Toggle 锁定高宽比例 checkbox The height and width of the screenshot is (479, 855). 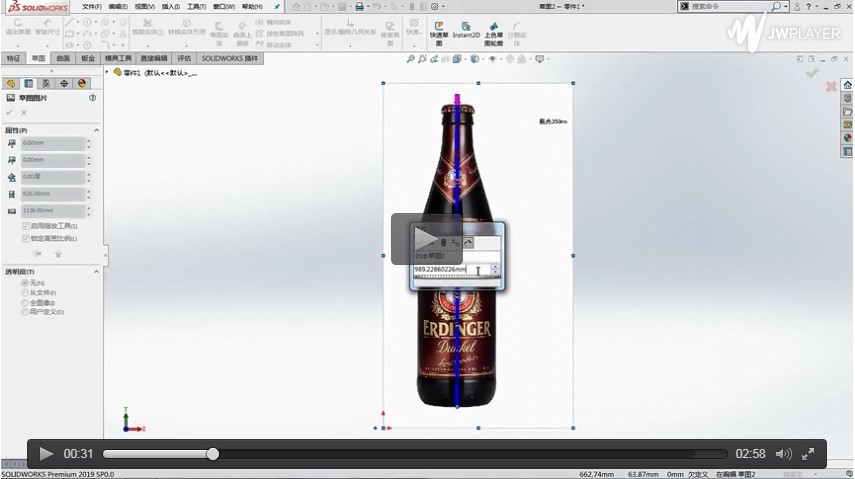(26, 238)
